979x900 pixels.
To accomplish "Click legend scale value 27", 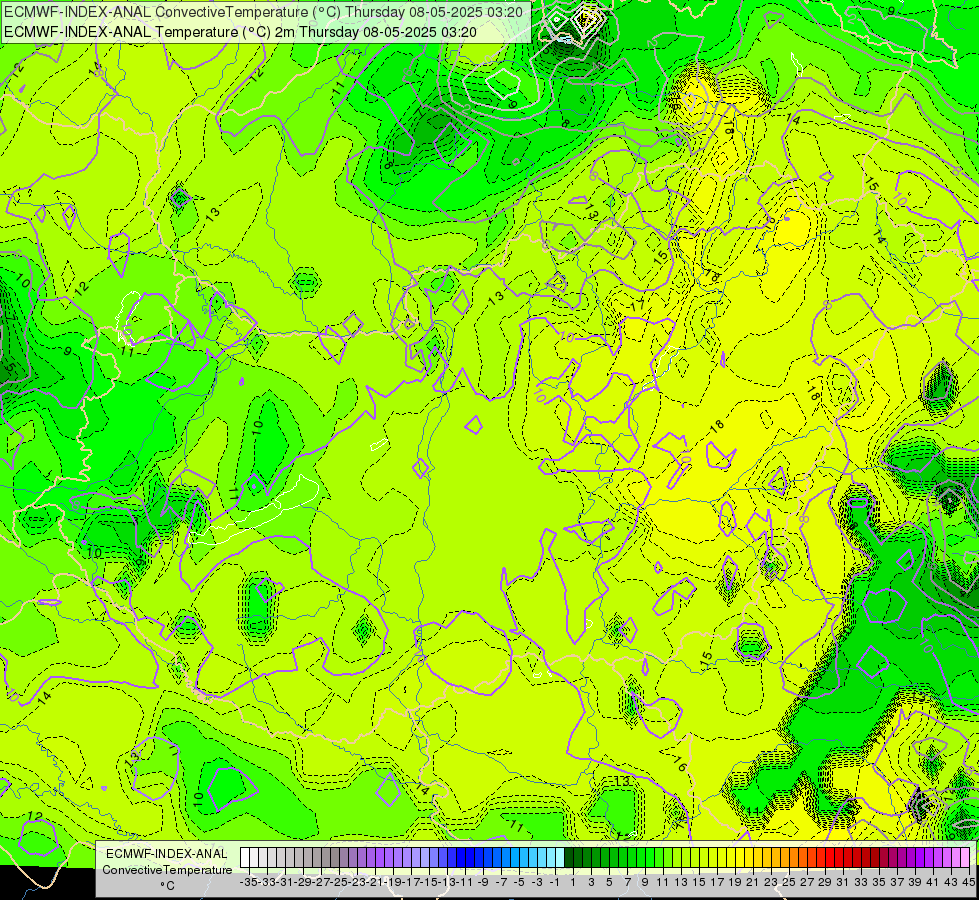I will click(807, 883).
